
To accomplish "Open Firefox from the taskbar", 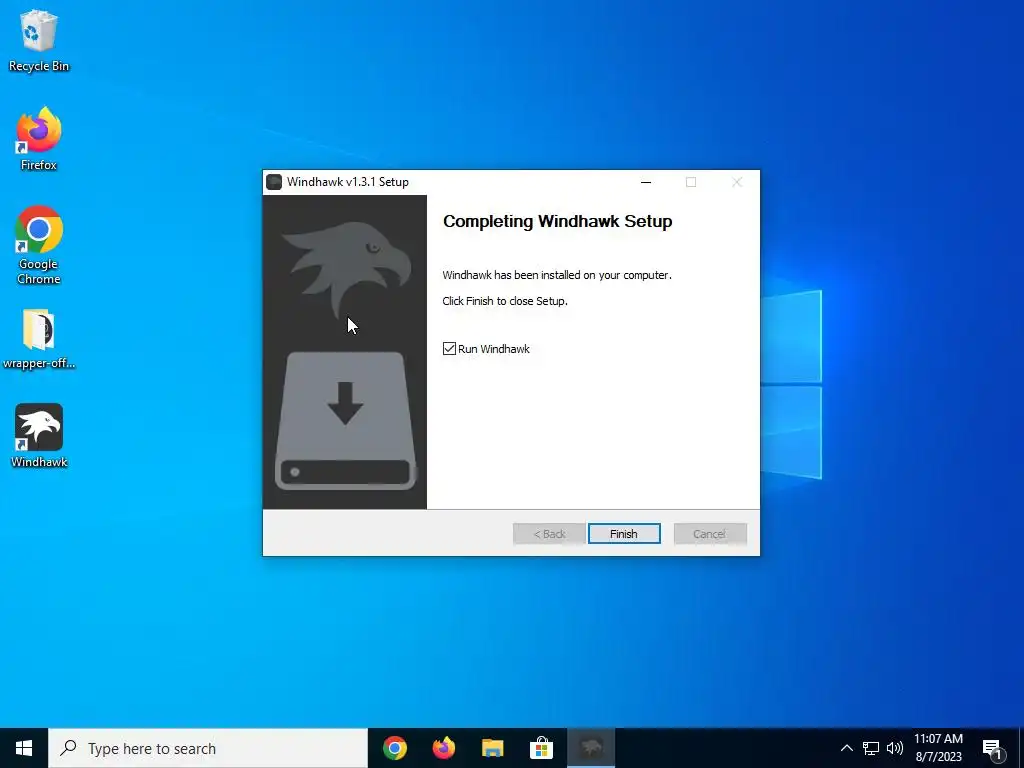I will [x=444, y=748].
